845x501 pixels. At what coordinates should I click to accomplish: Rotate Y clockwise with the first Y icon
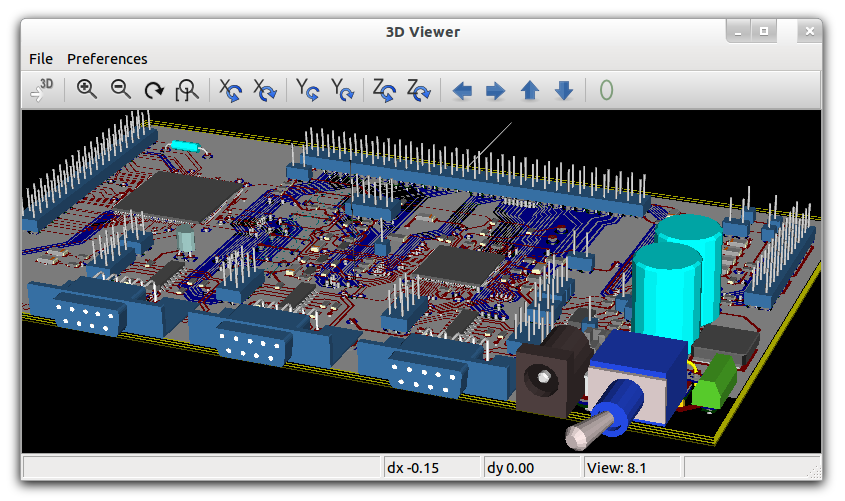[308, 90]
